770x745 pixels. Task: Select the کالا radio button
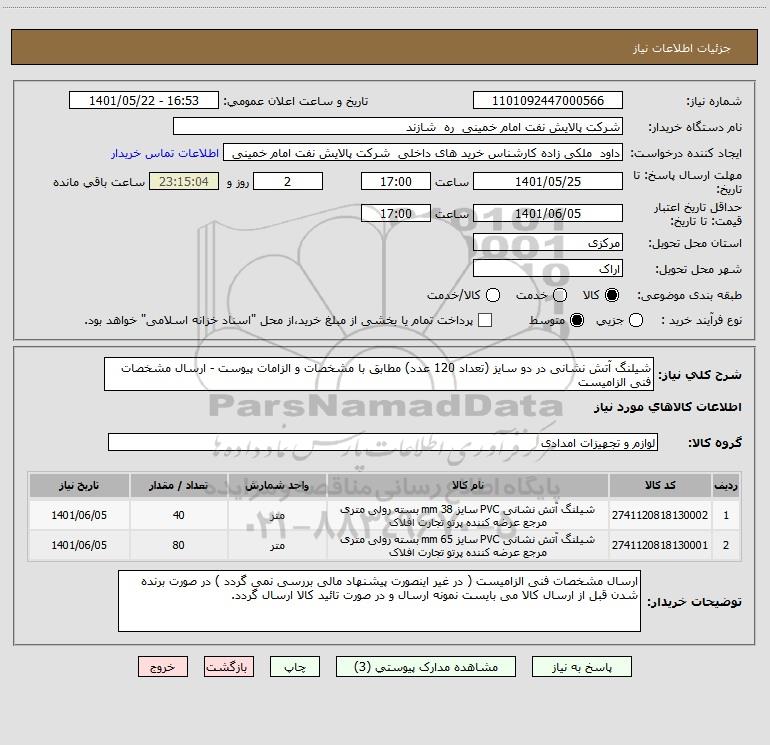tap(612, 295)
